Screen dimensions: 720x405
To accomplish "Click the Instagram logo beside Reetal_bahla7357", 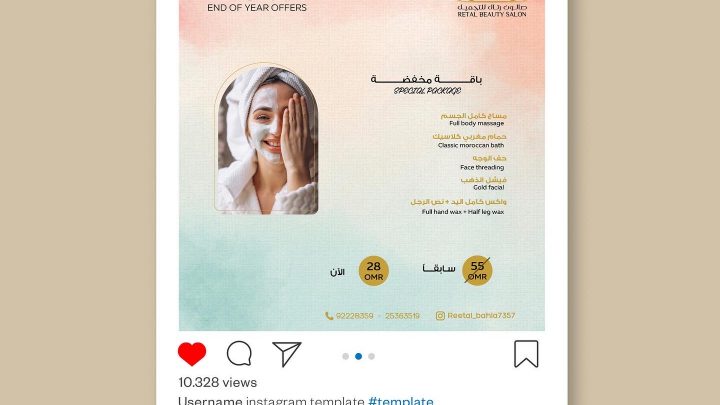I will click(440, 315).
